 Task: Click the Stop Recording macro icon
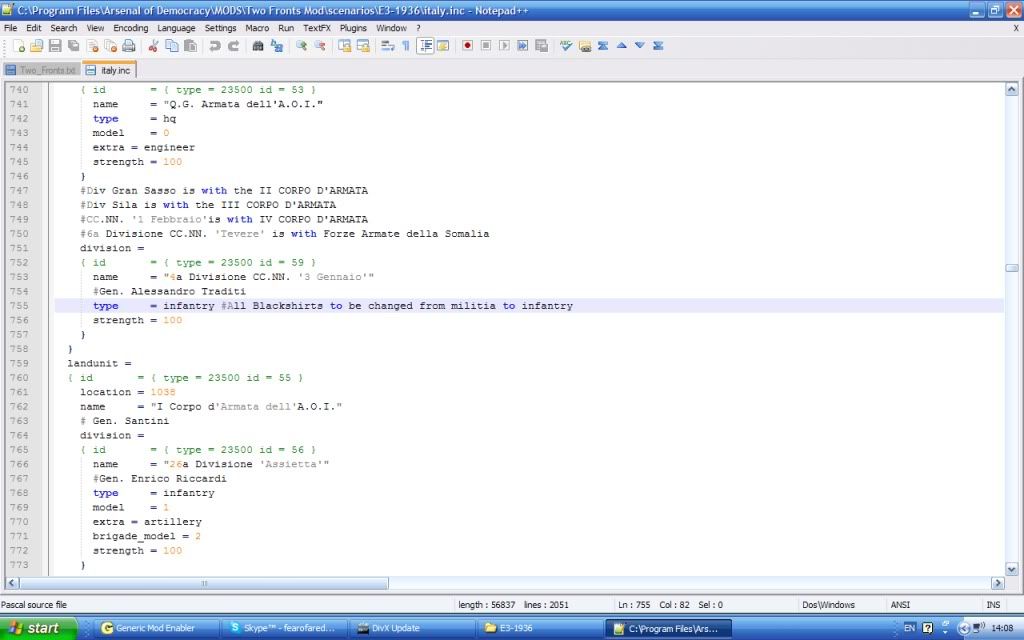click(x=486, y=46)
